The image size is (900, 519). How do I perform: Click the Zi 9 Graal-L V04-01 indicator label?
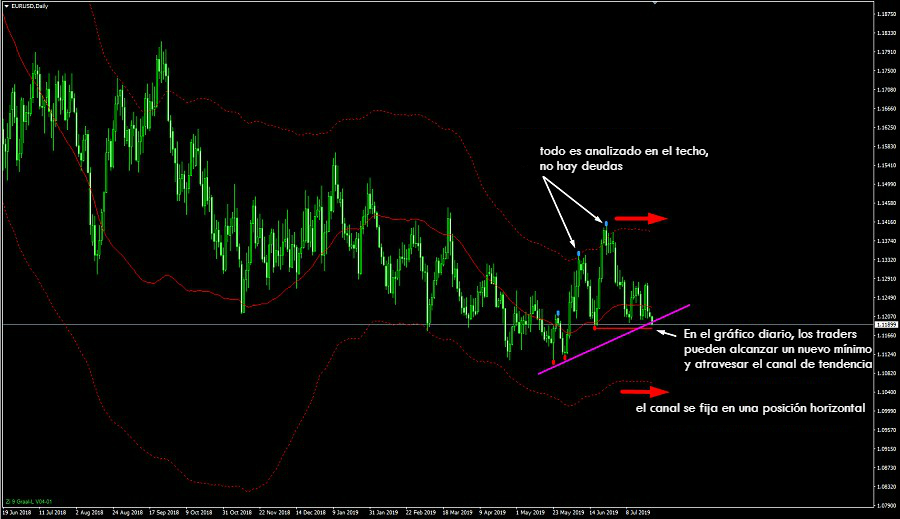pos(28,500)
